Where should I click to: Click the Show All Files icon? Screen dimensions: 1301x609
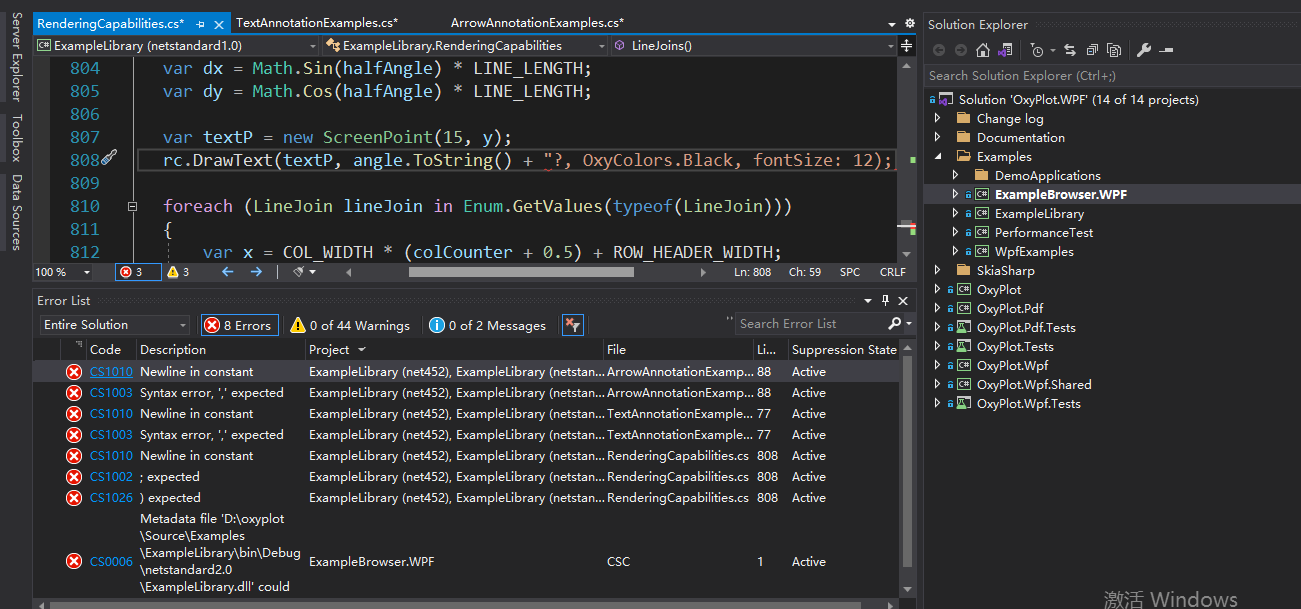click(1114, 50)
